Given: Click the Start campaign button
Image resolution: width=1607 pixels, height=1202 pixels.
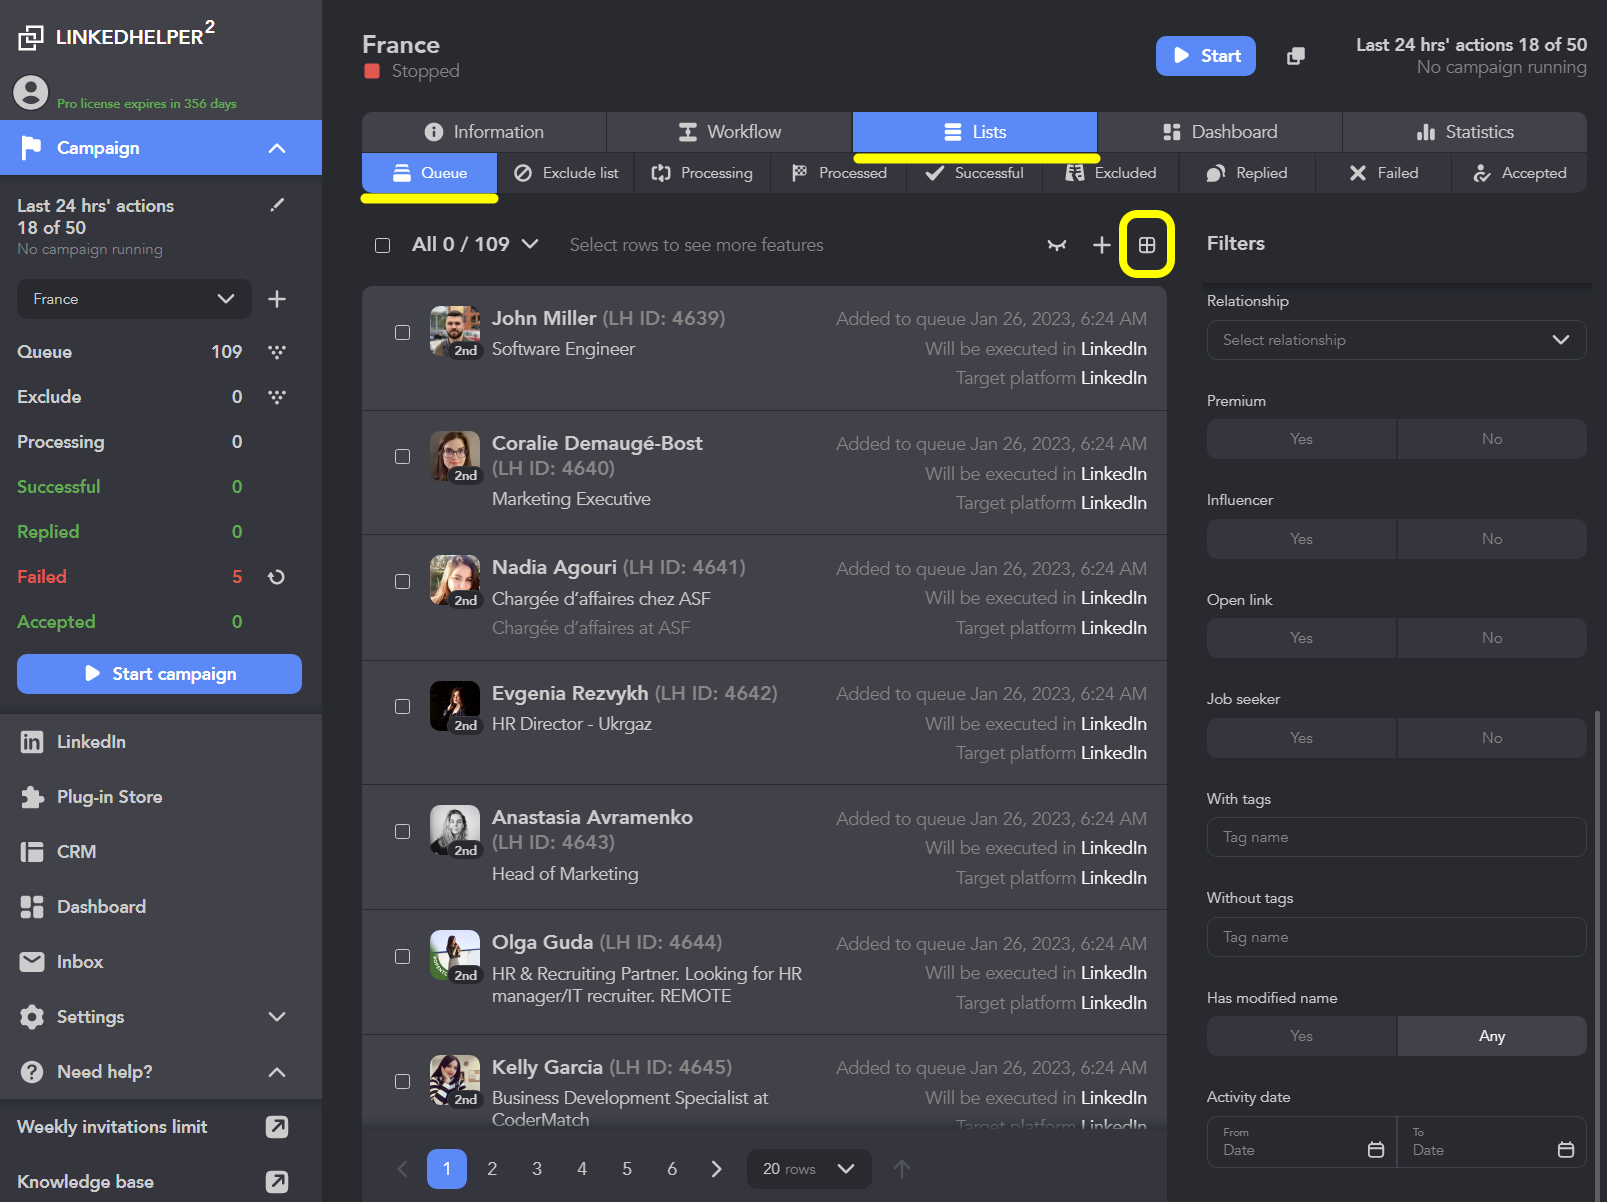Looking at the screenshot, I should point(159,674).
